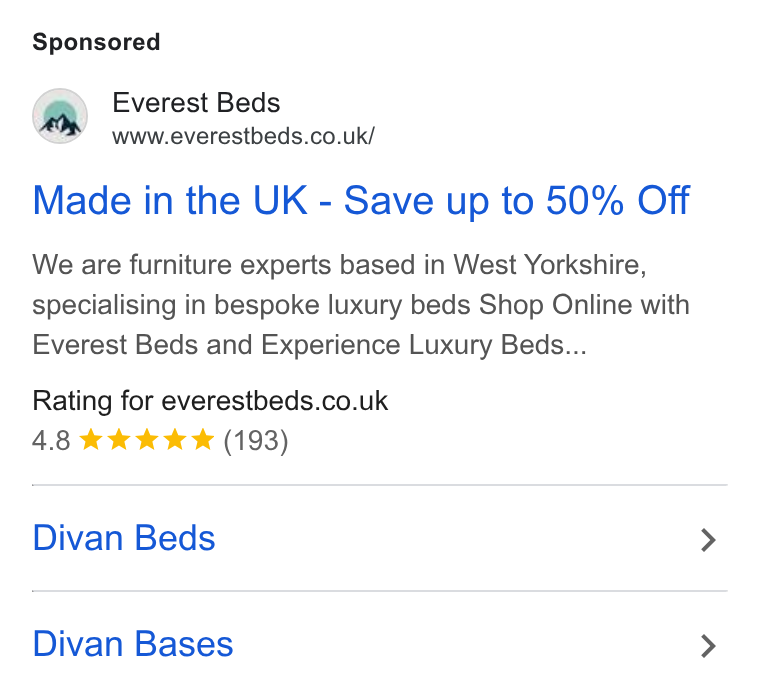Screen dimensions: 760x696
Task: Click the Rating for everestbeds.co.uk text
Action: pyautogui.click(x=210, y=401)
